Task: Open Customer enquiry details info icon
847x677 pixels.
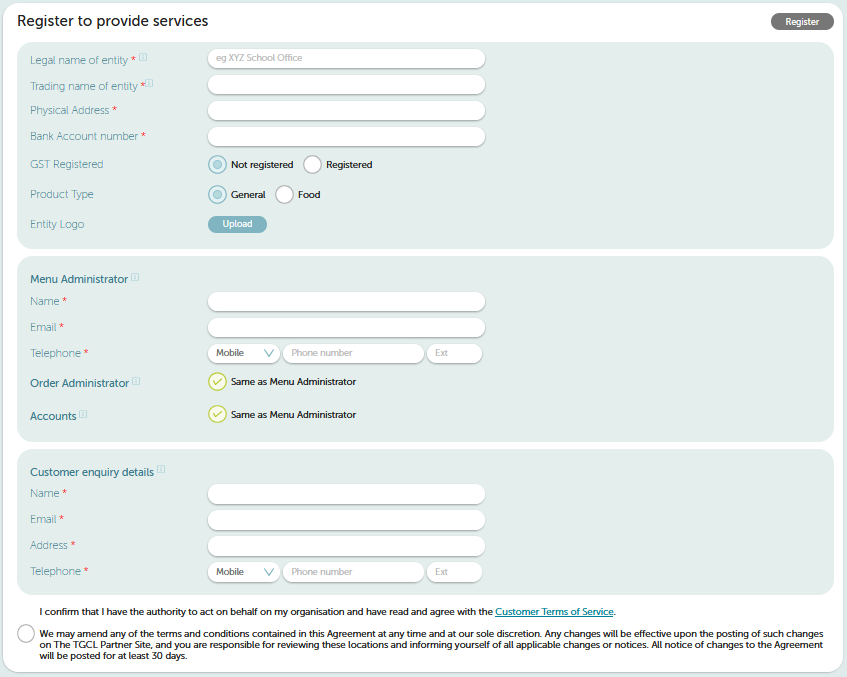Action: (x=161, y=469)
